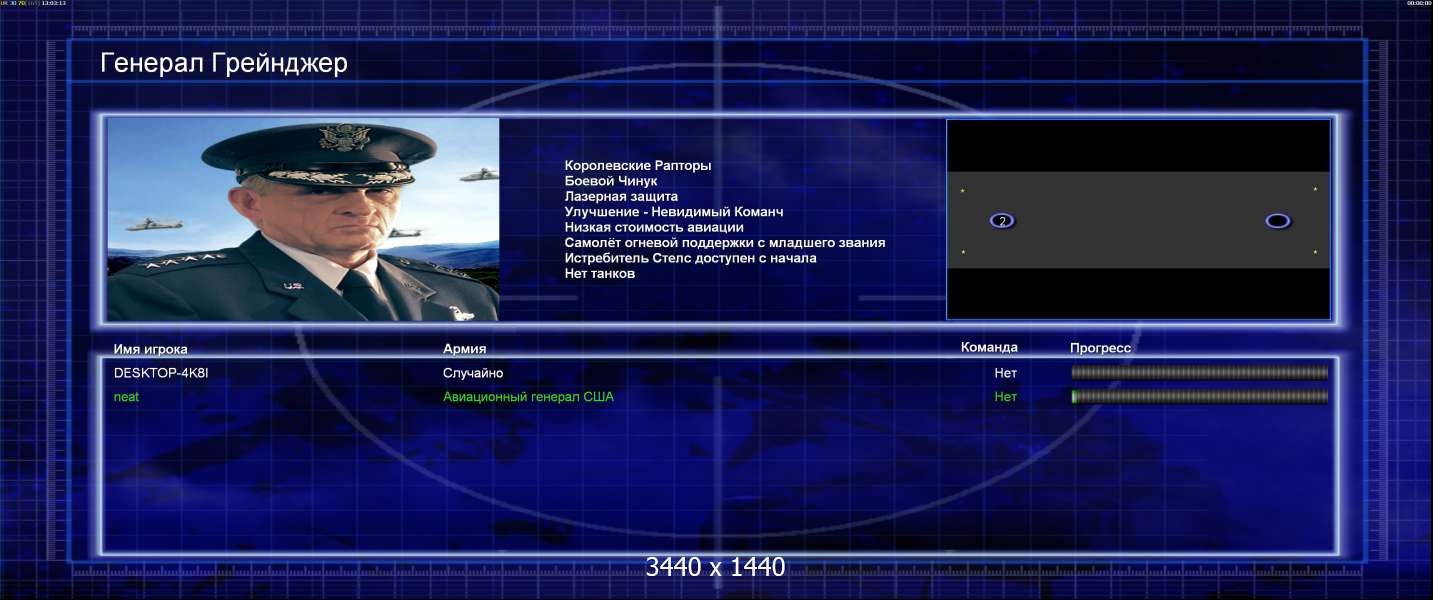Select player name 'neat'

pos(126,397)
